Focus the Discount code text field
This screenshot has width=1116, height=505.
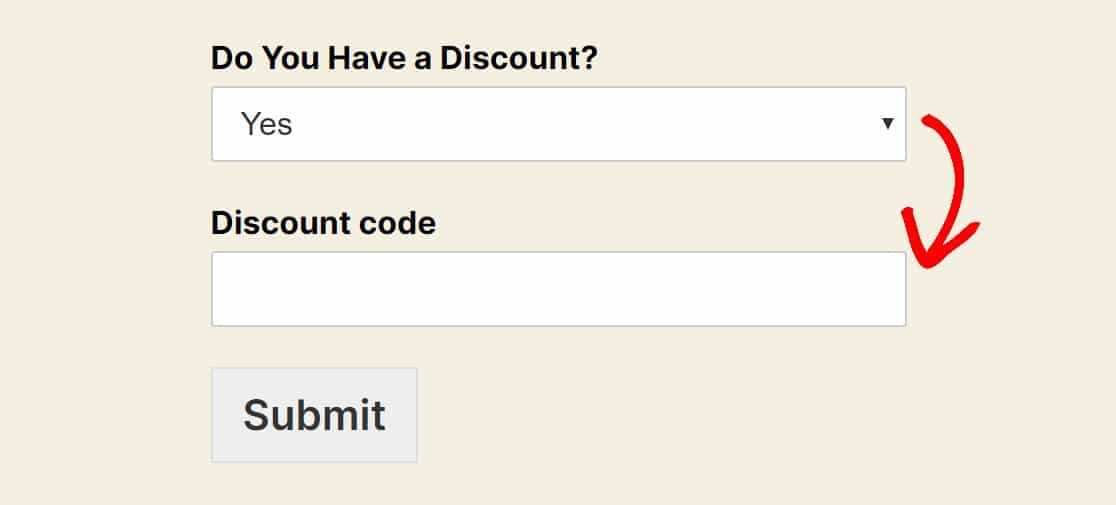(x=558, y=289)
